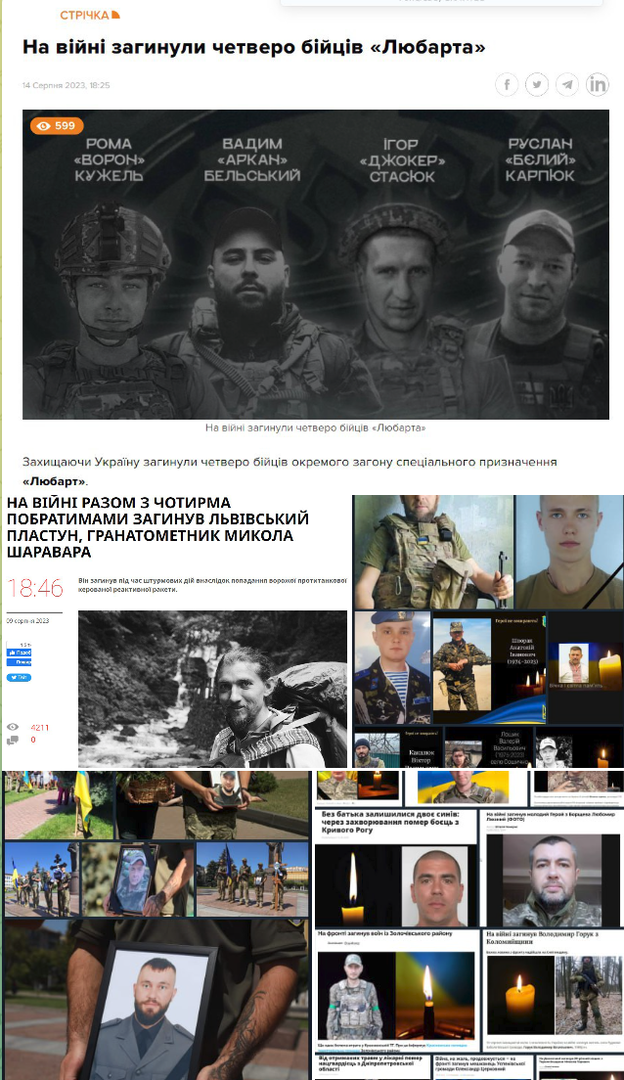Image resolution: width=624 pixels, height=1080 pixels.
Task: Click the eye views counter badge
Action: pyautogui.click(x=56, y=126)
